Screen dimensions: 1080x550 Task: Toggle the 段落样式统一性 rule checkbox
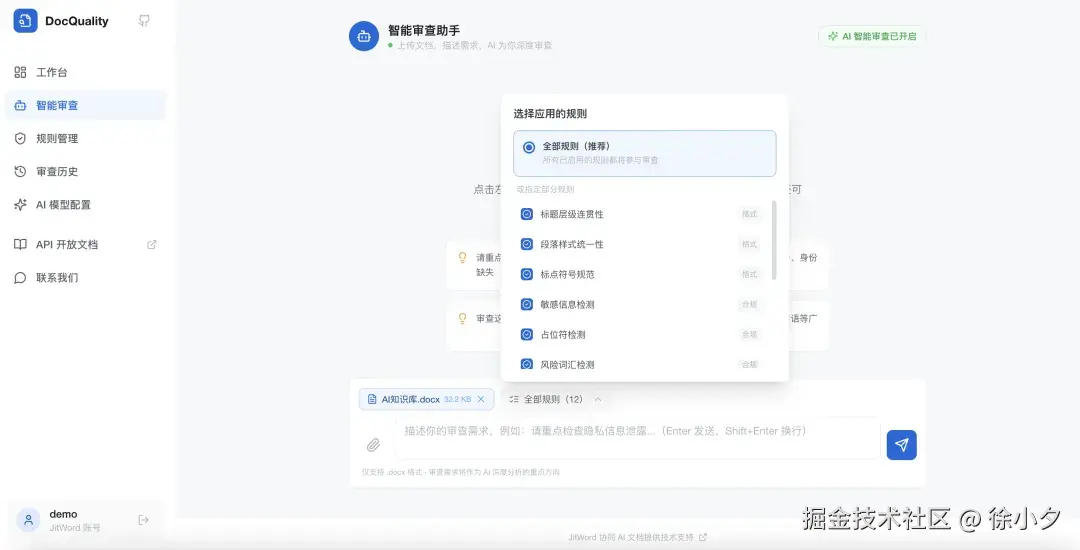pyautogui.click(x=527, y=244)
